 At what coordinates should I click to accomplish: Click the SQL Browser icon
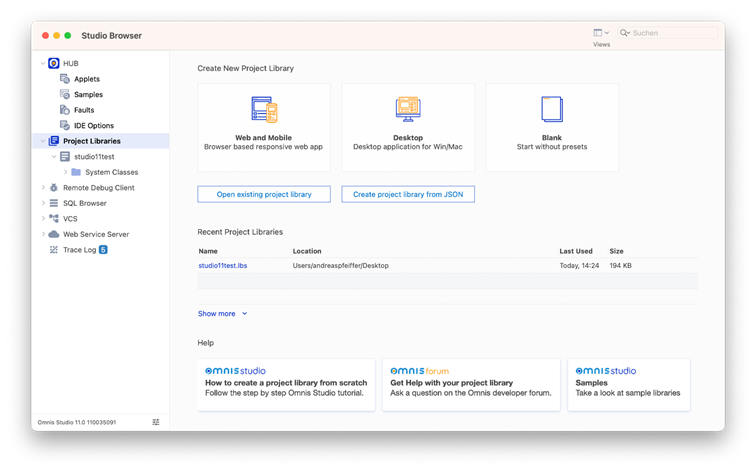[54, 203]
